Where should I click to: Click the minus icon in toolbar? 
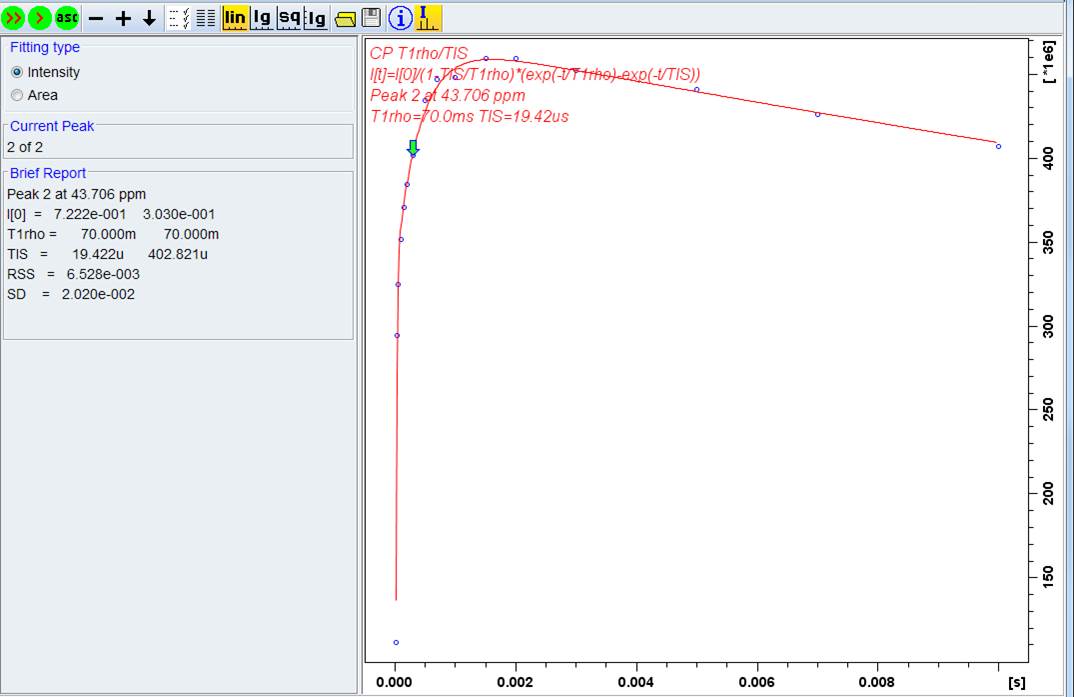point(97,18)
